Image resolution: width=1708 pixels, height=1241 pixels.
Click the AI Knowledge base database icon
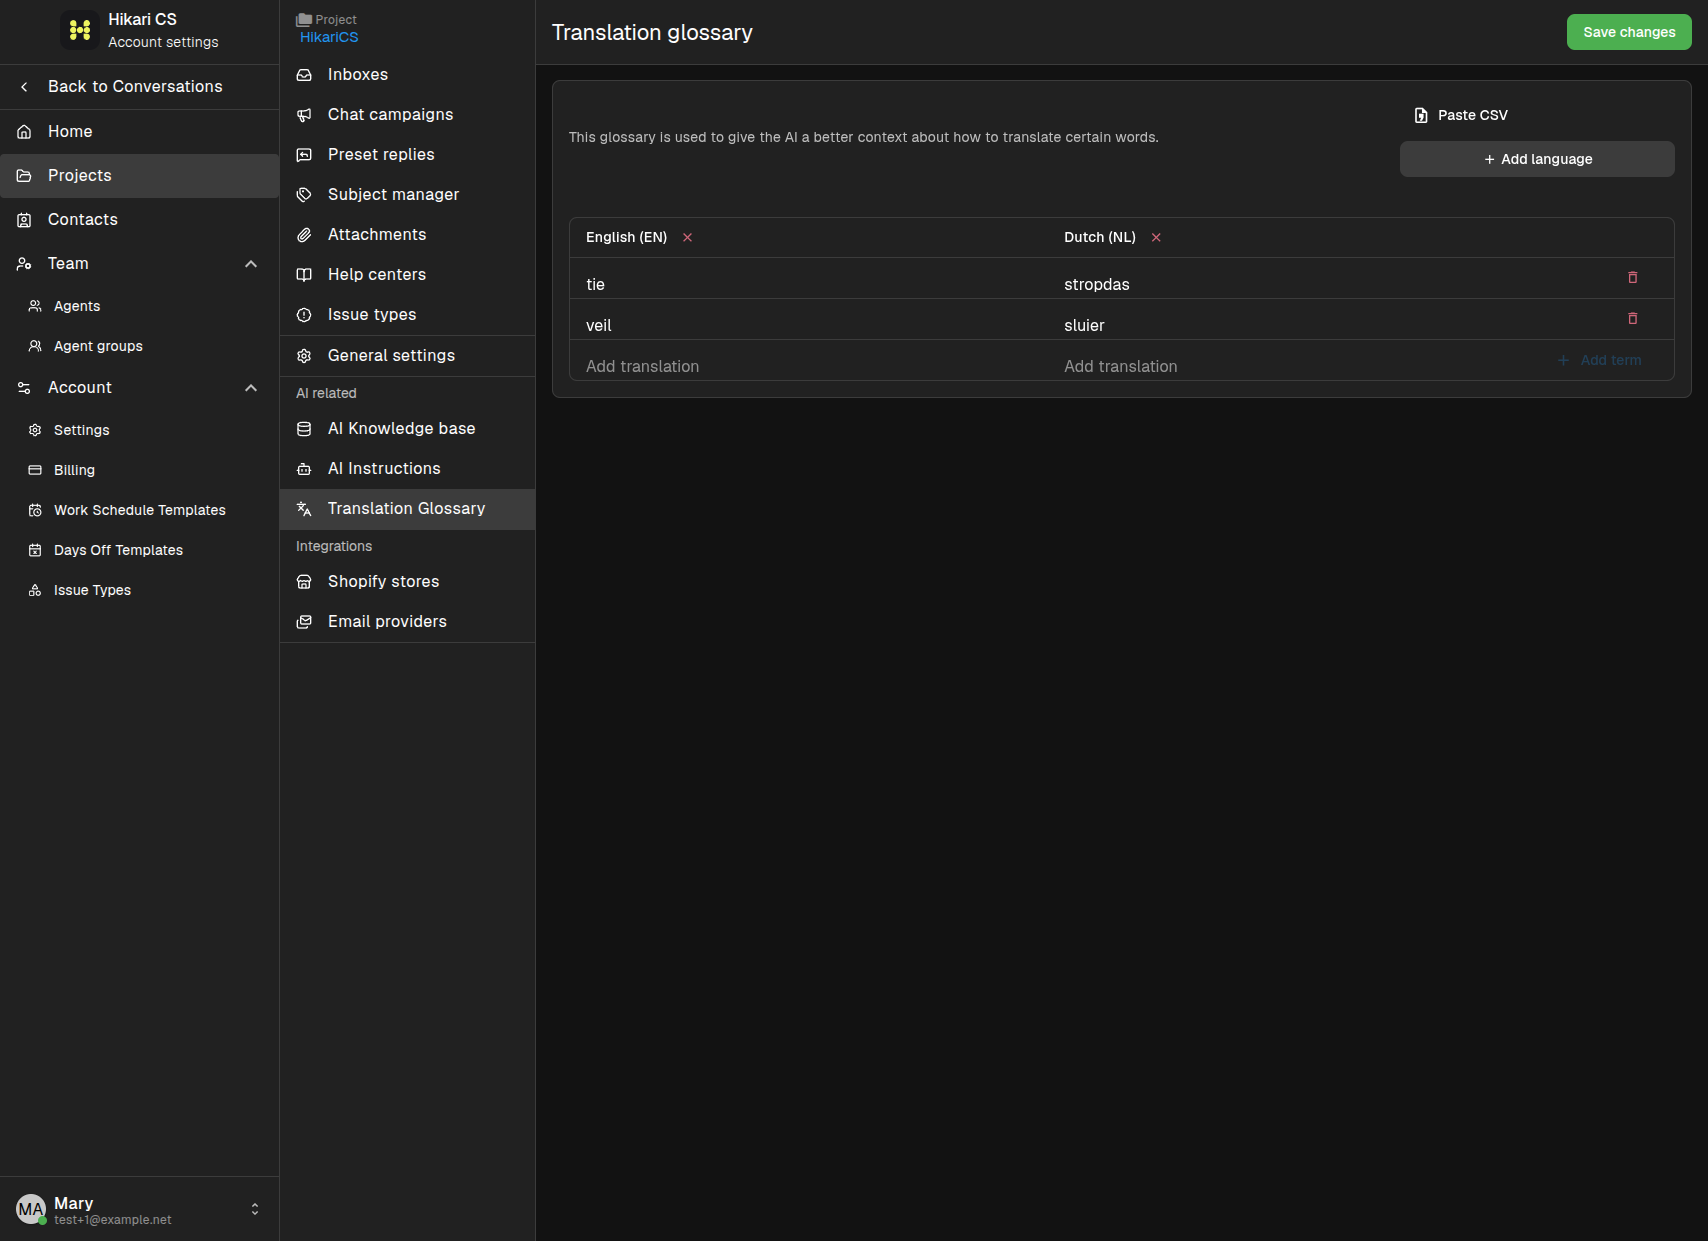pos(304,428)
